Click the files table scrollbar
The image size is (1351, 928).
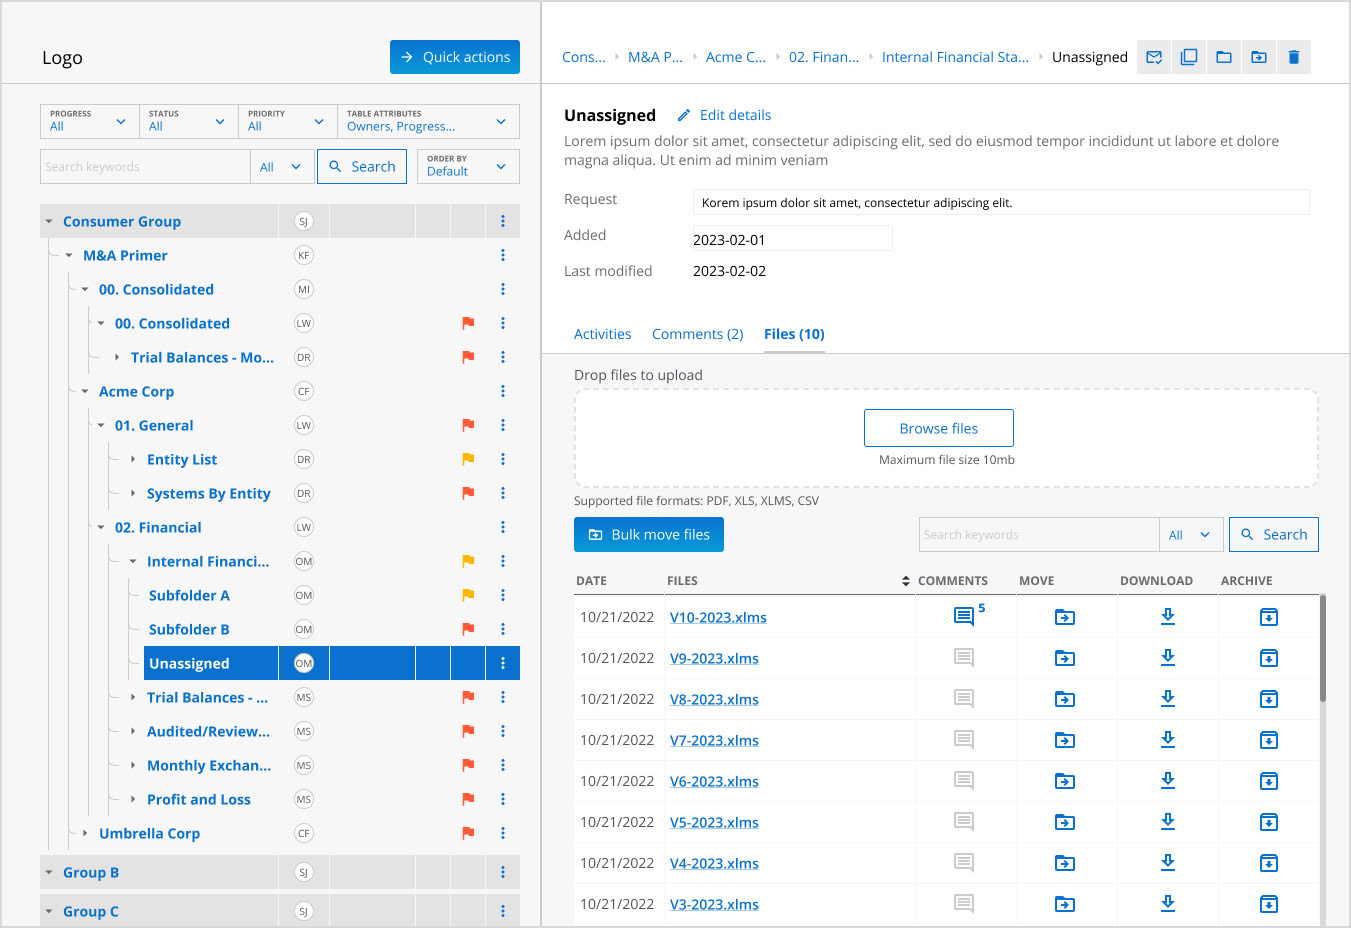(1323, 648)
